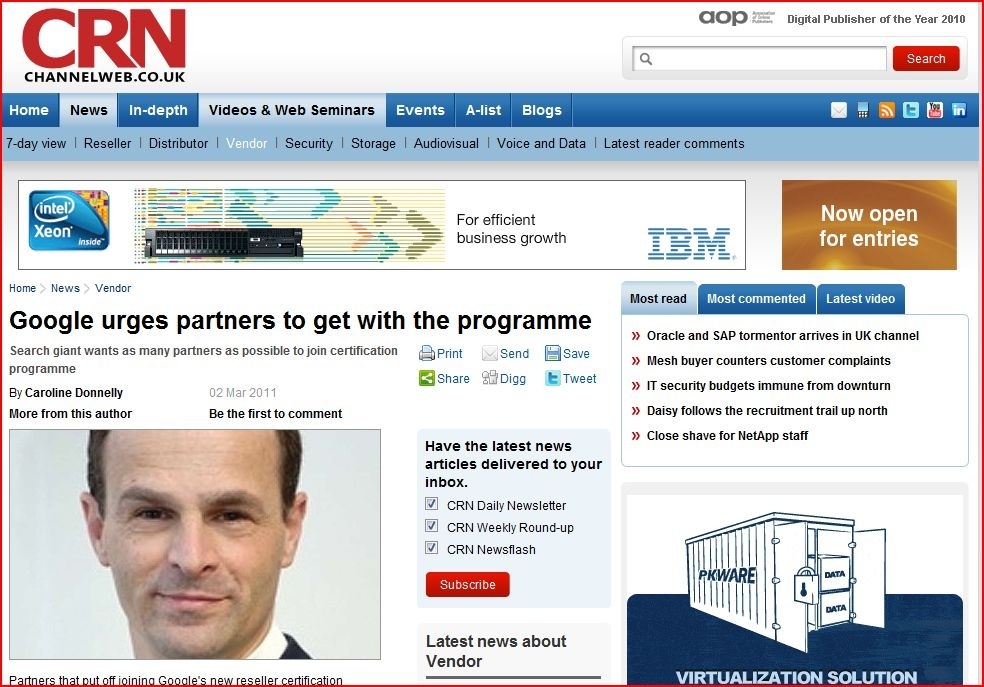Switch to the Most commented tab
Screen dimensions: 984x687
756,299
